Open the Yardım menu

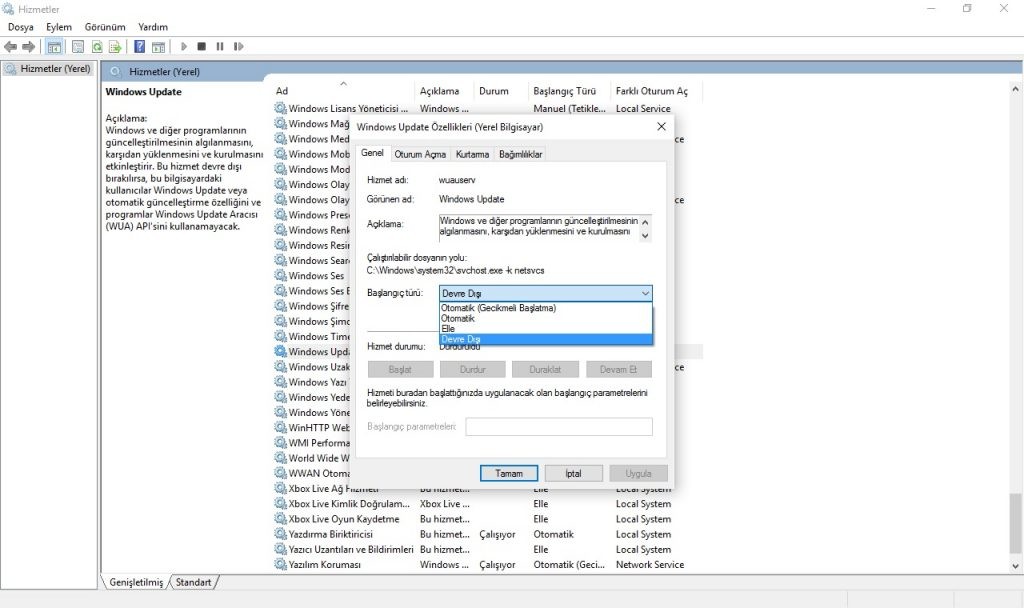153,27
